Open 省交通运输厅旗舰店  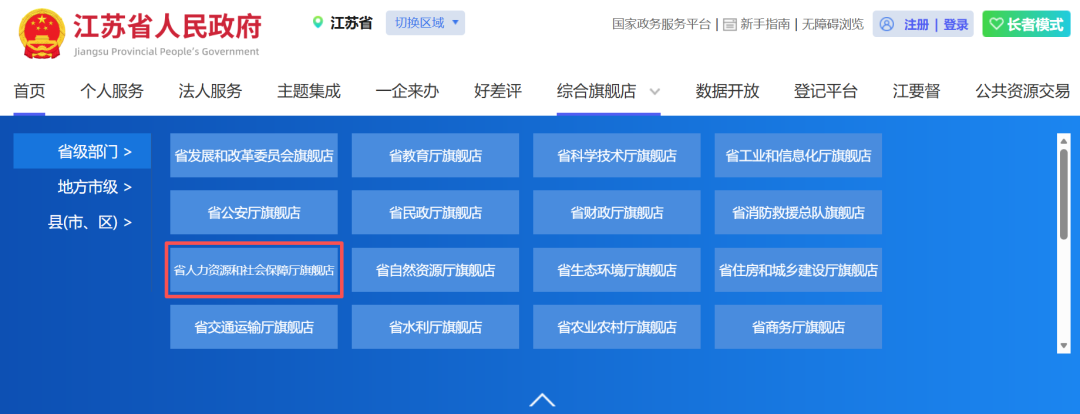[x=254, y=327]
